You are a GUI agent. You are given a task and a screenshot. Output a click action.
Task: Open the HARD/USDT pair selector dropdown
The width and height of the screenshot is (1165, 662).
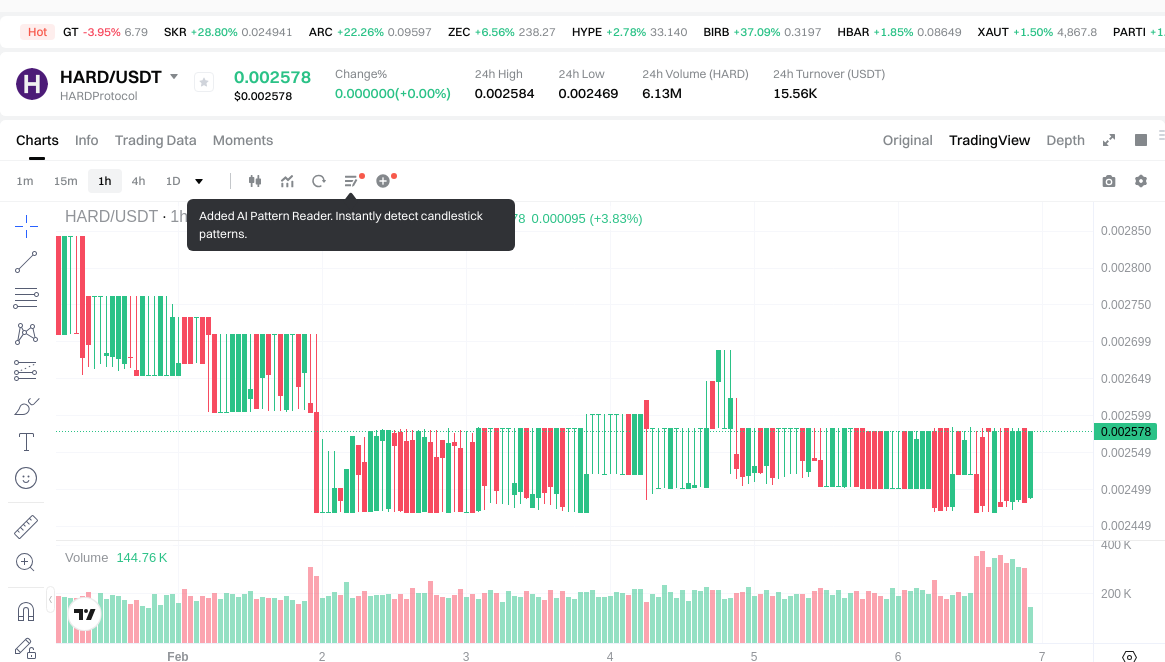click(x=174, y=77)
